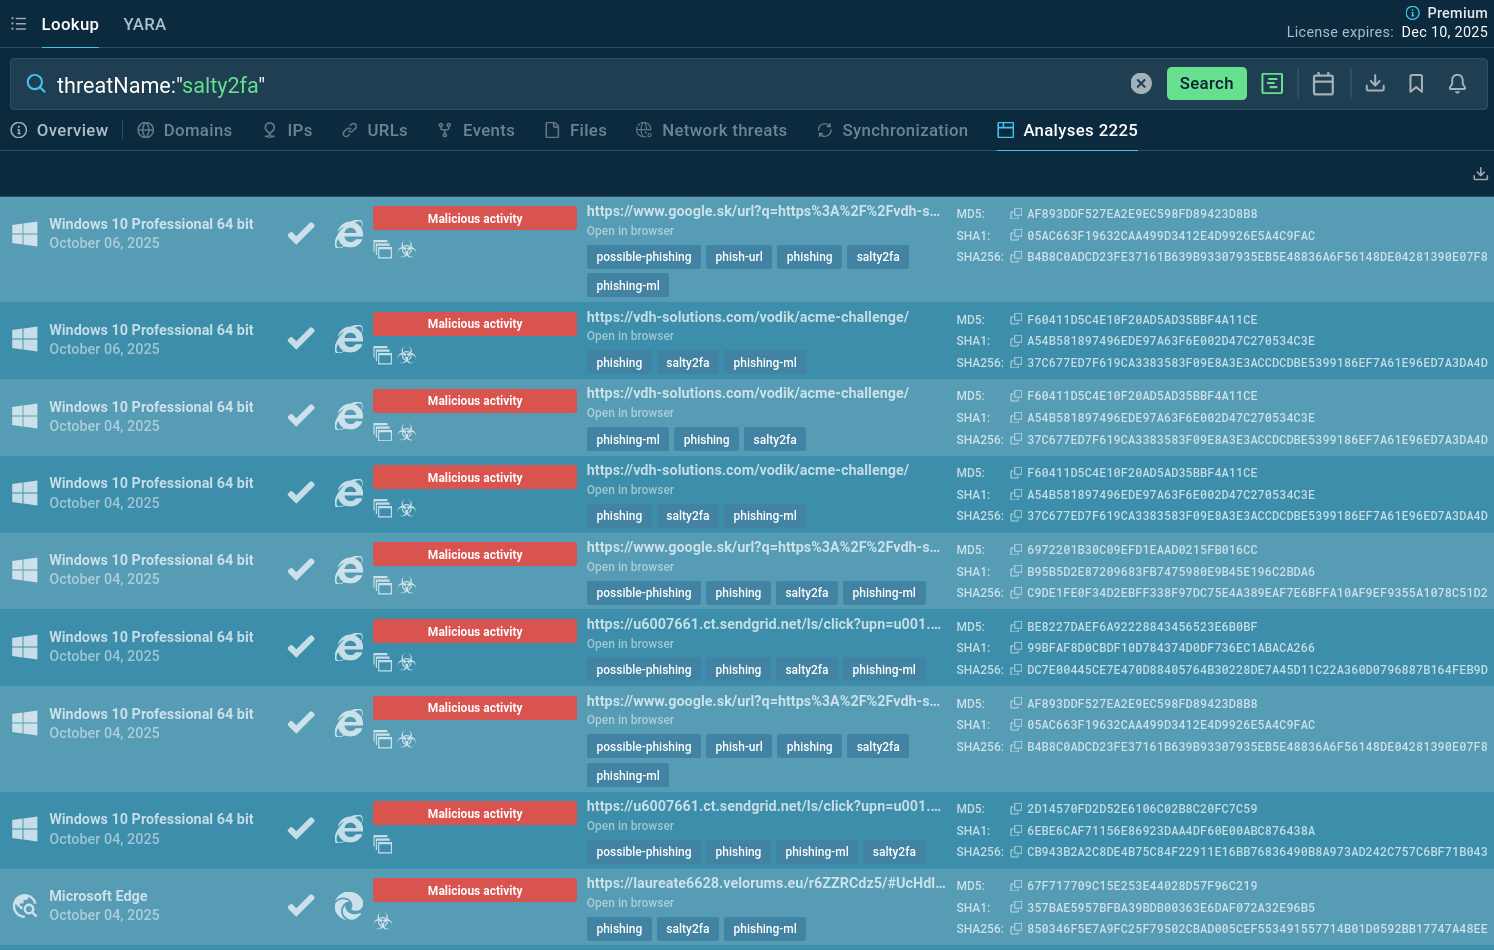Image resolution: width=1494 pixels, height=950 pixels.
Task: Click the phish-url tag in first result
Action: pyautogui.click(x=738, y=257)
